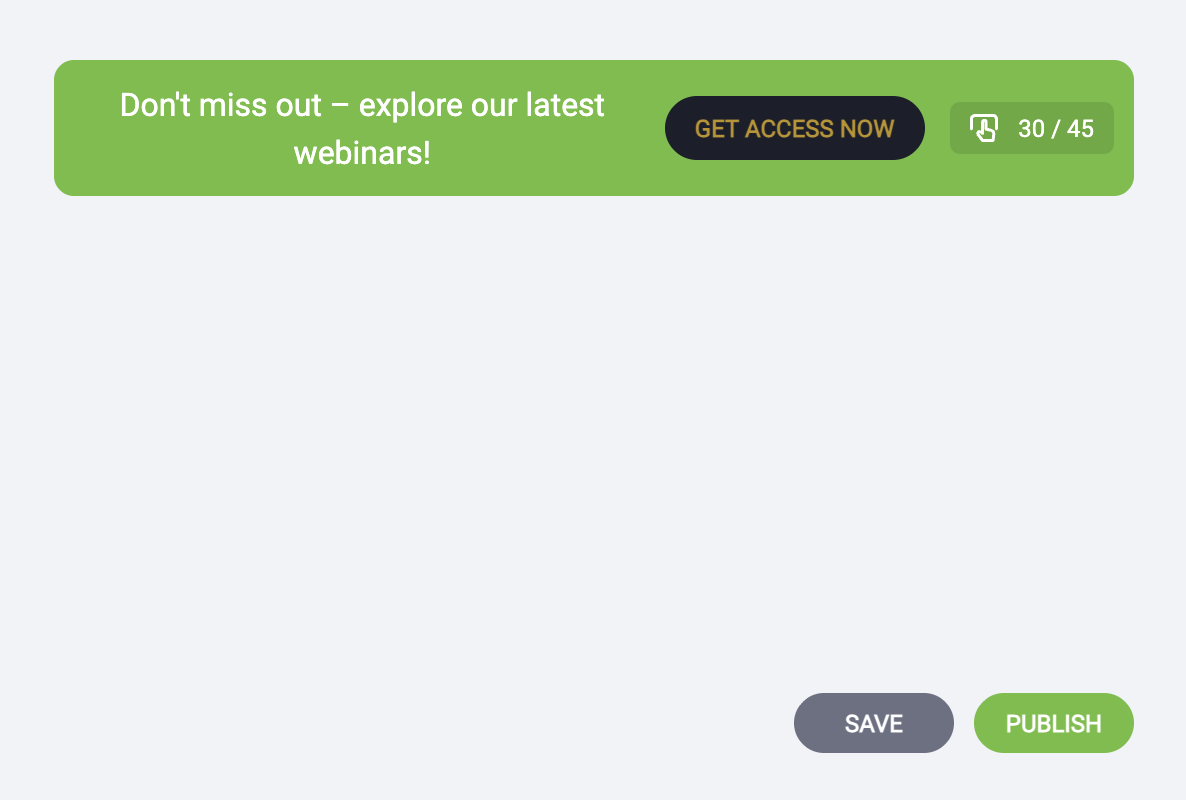Hit the green PUBLISH pill button
The width and height of the screenshot is (1186, 800).
pos(1053,723)
